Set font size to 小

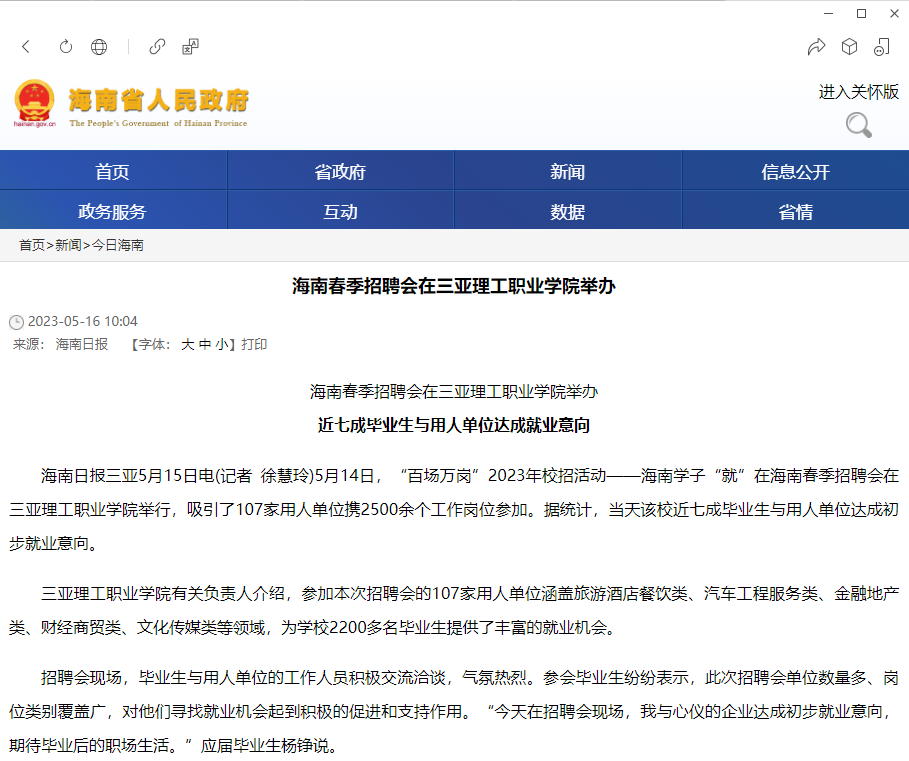click(x=220, y=345)
